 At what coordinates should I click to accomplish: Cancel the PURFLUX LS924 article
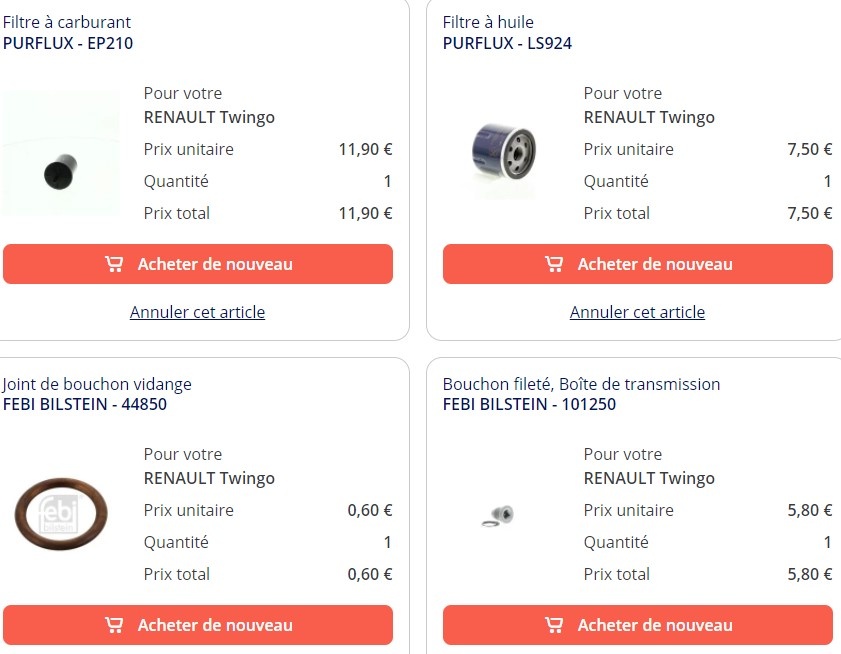coord(637,312)
